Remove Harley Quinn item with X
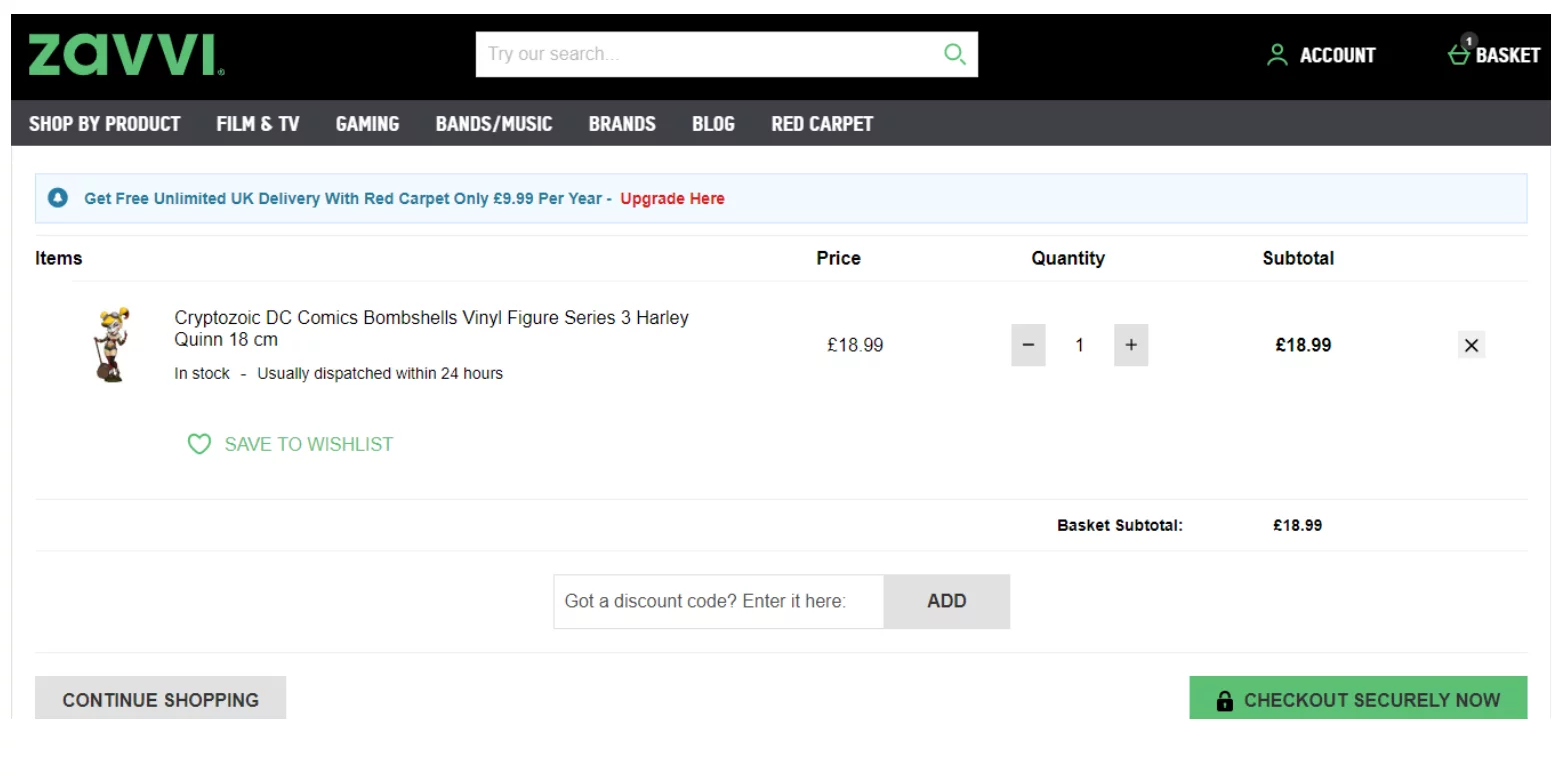Screen dimensions: 1565x776 (x=1471, y=345)
